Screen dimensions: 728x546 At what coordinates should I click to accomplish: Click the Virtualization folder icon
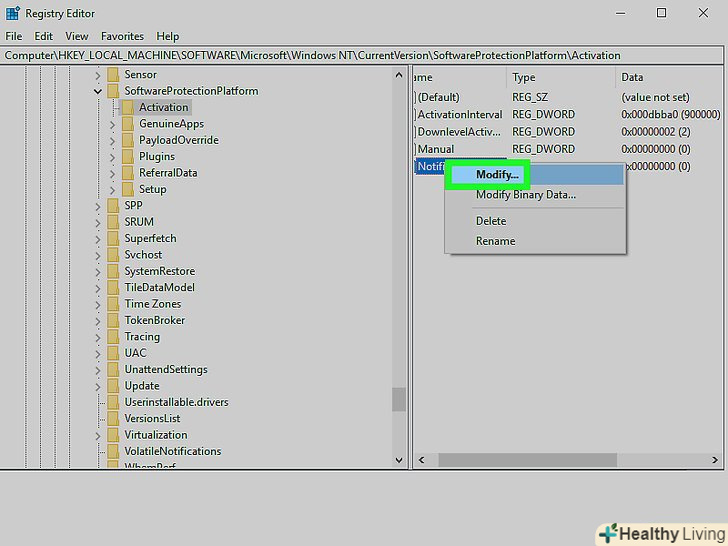coord(113,435)
